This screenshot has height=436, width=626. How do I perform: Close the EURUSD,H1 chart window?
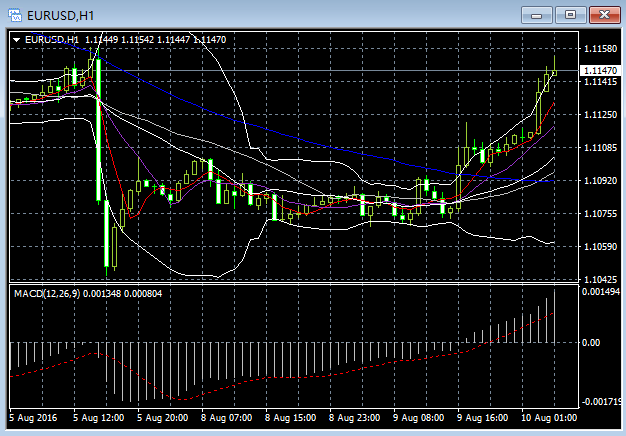[604, 15]
